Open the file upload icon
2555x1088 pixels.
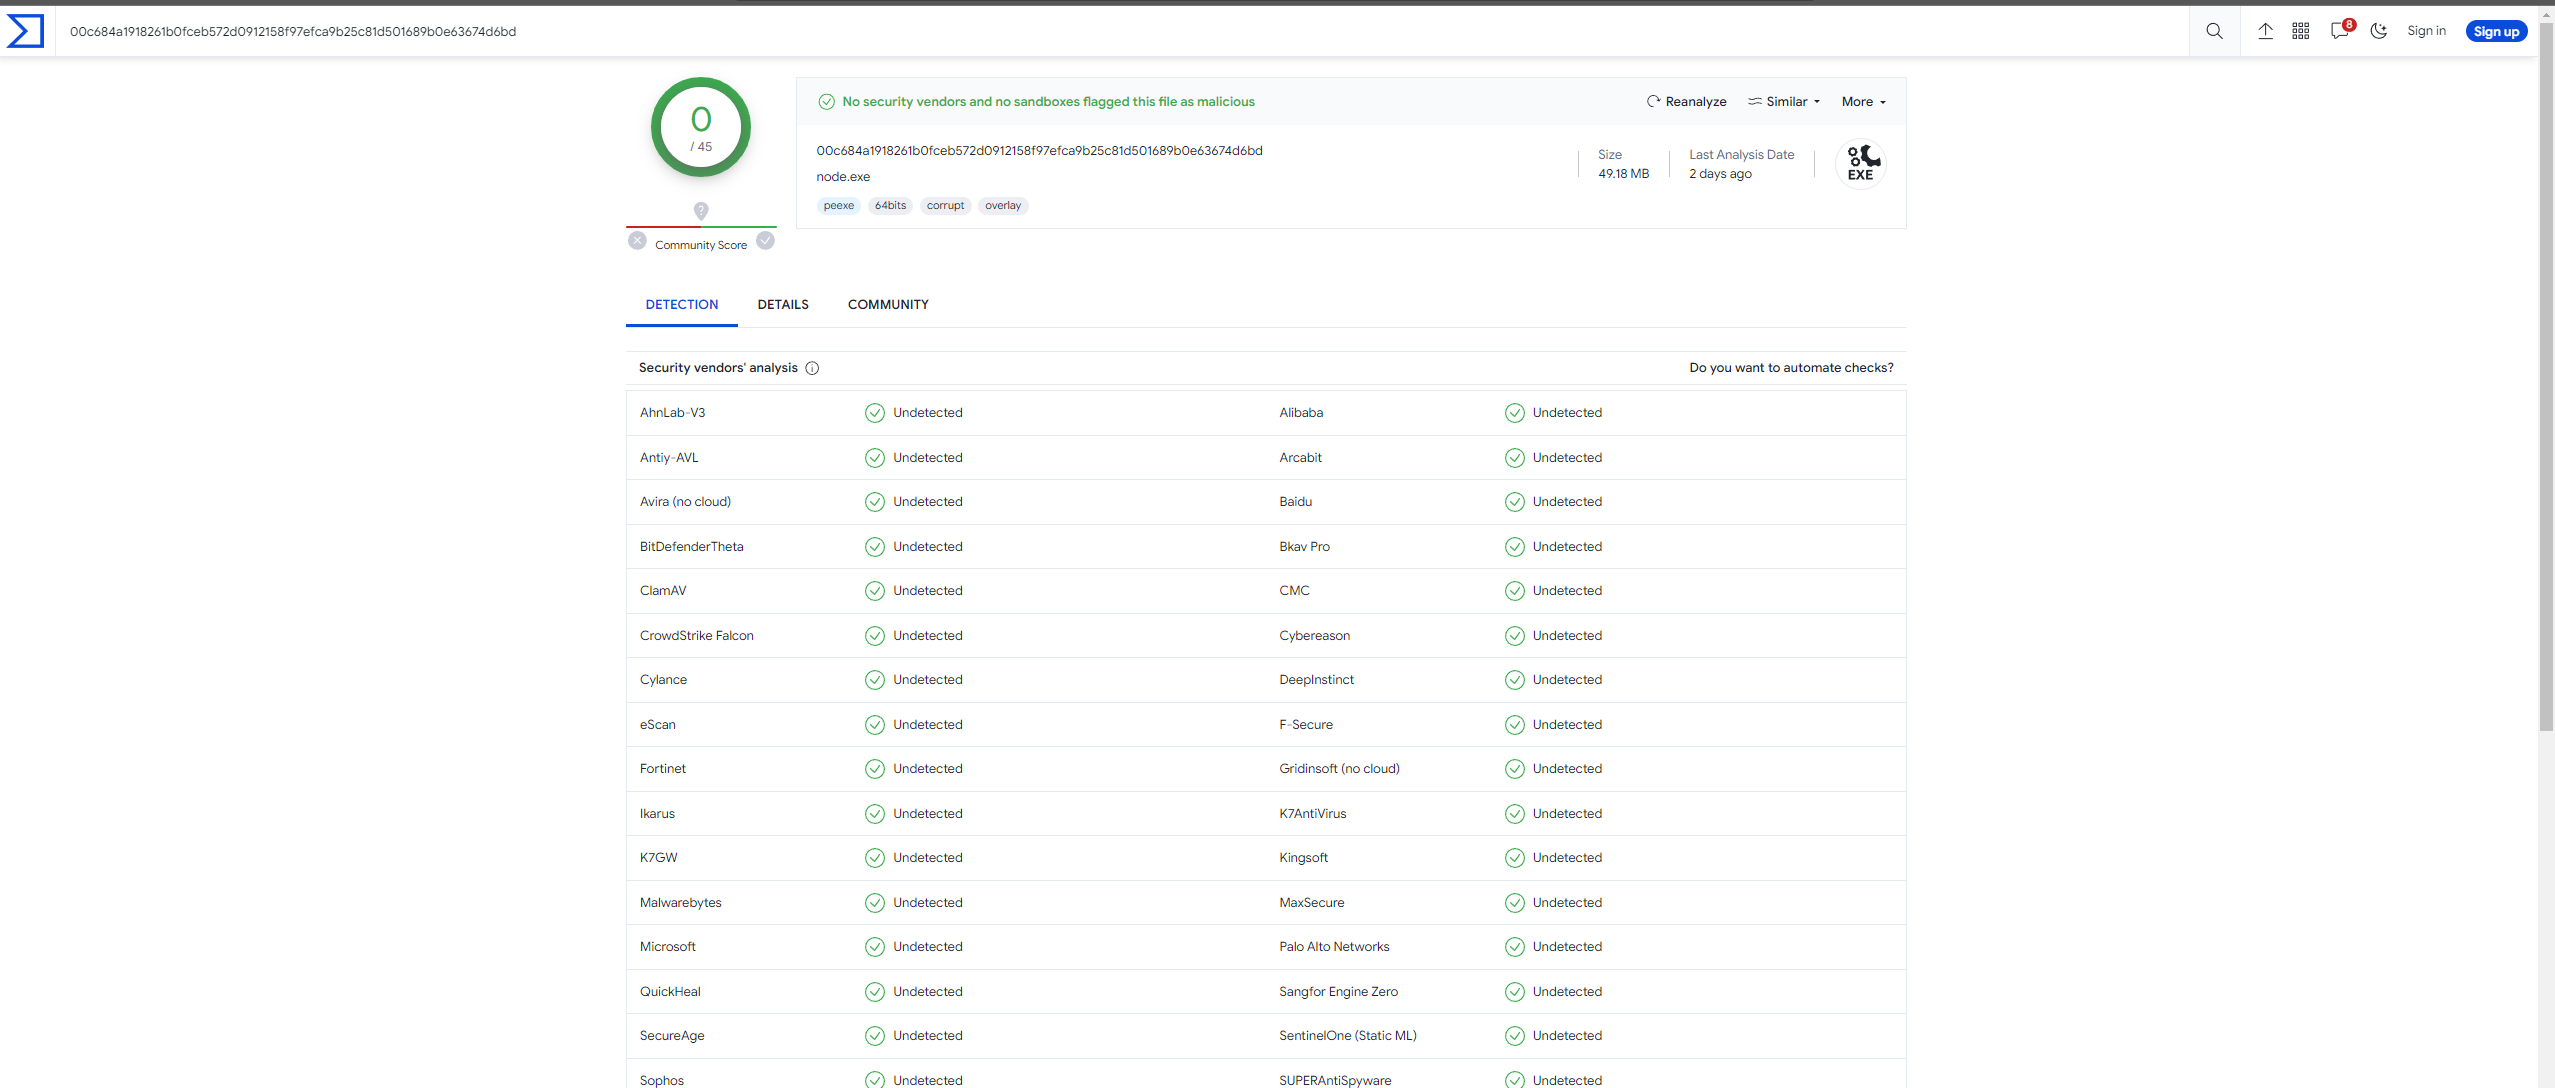[x=2265, y=31]
